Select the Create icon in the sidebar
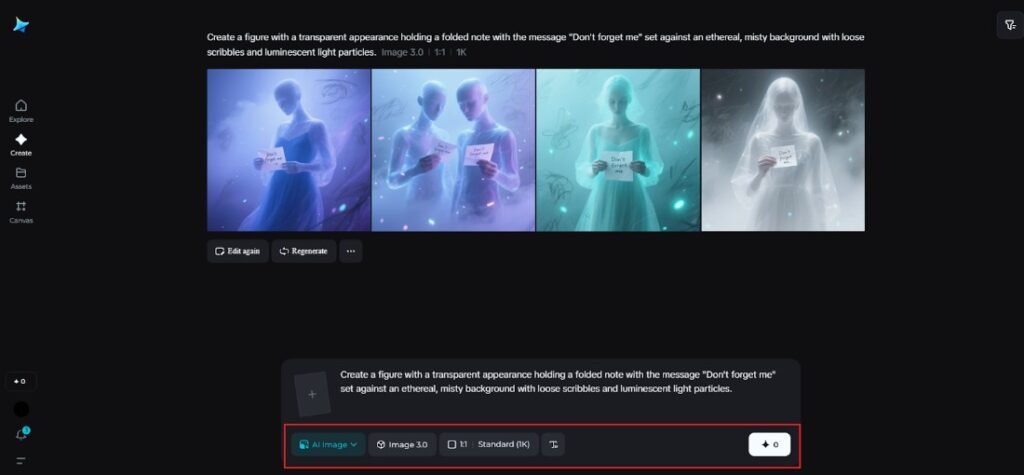Image resolution: width=1024 pixels, height=475 pixels. pos(21,144)
